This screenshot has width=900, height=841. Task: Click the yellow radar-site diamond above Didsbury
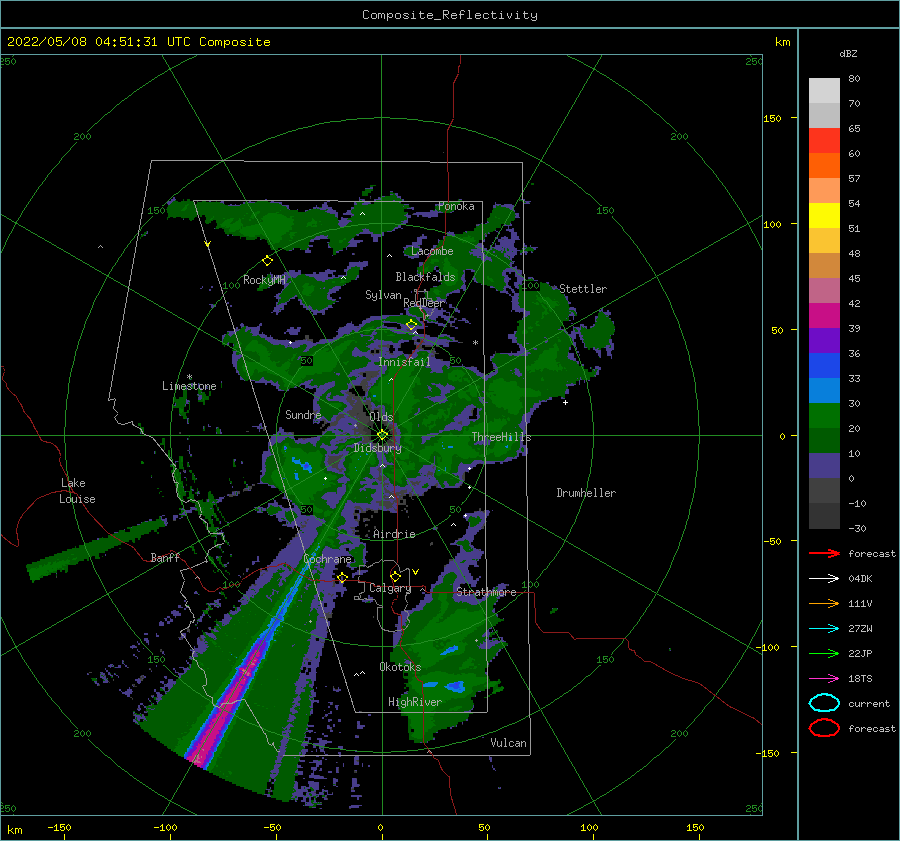(x=382, y=435)
